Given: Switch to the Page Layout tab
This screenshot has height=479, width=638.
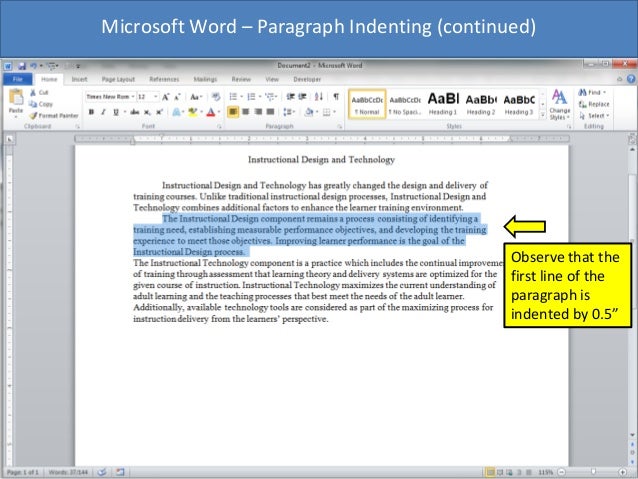Looking at the screenshot, I should pyautogui.click(x=118, y=79).
